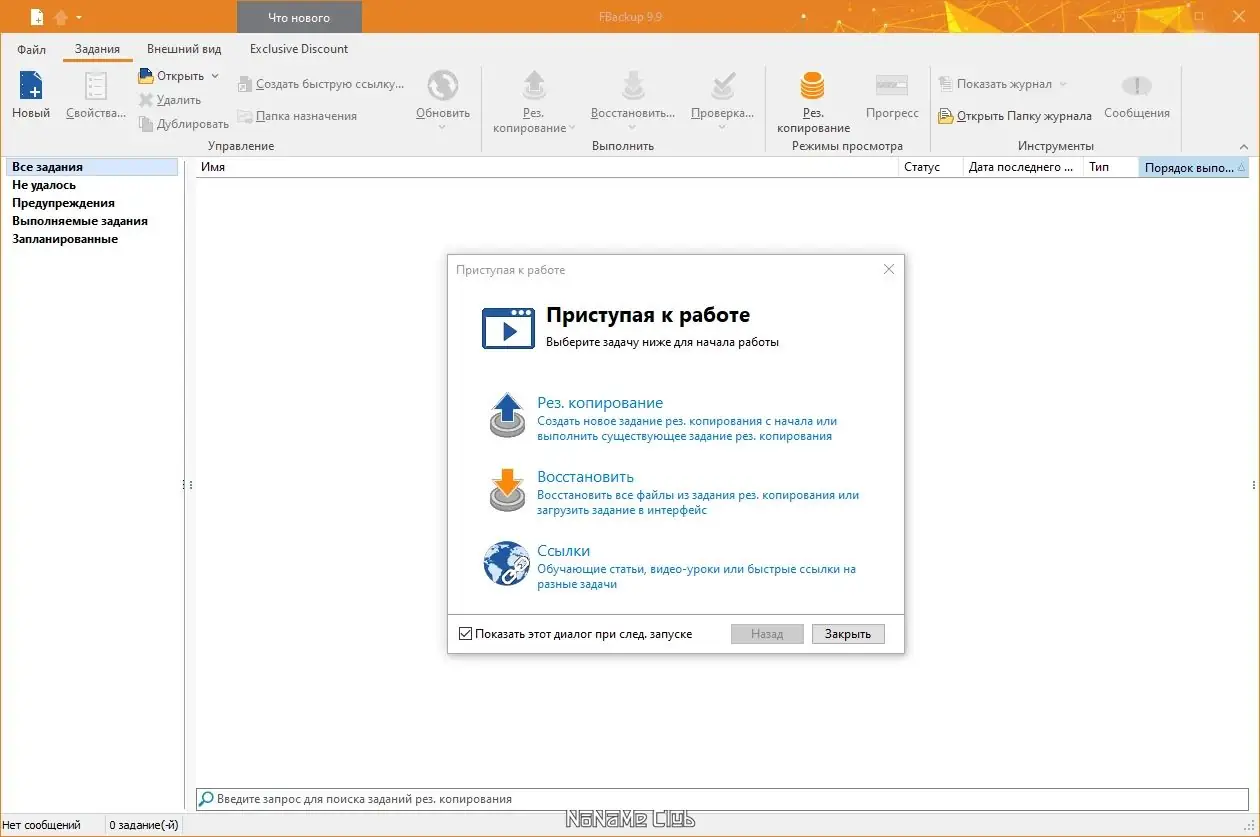Click the Закрыть button in dialog
1260x837 pixels.
coord(848,634)
